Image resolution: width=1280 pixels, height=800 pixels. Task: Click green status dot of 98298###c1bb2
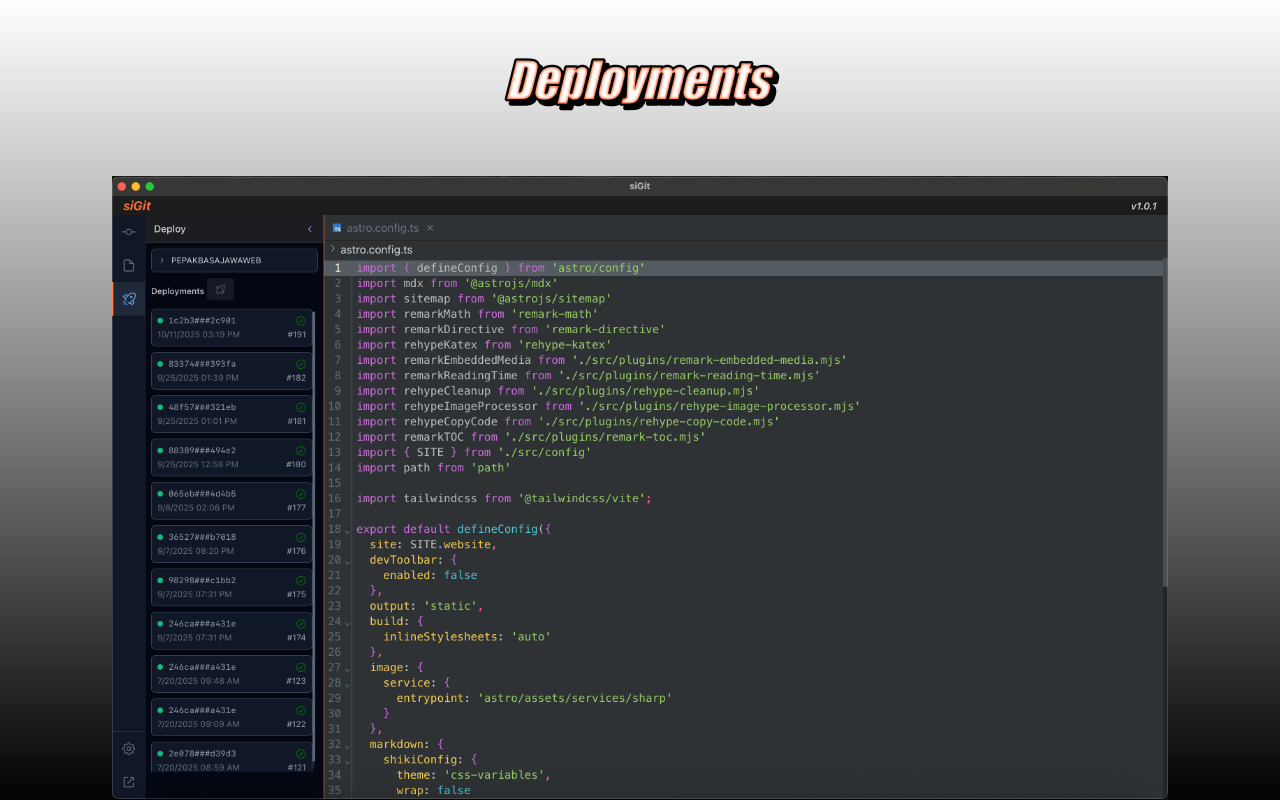tap(160, 580)
